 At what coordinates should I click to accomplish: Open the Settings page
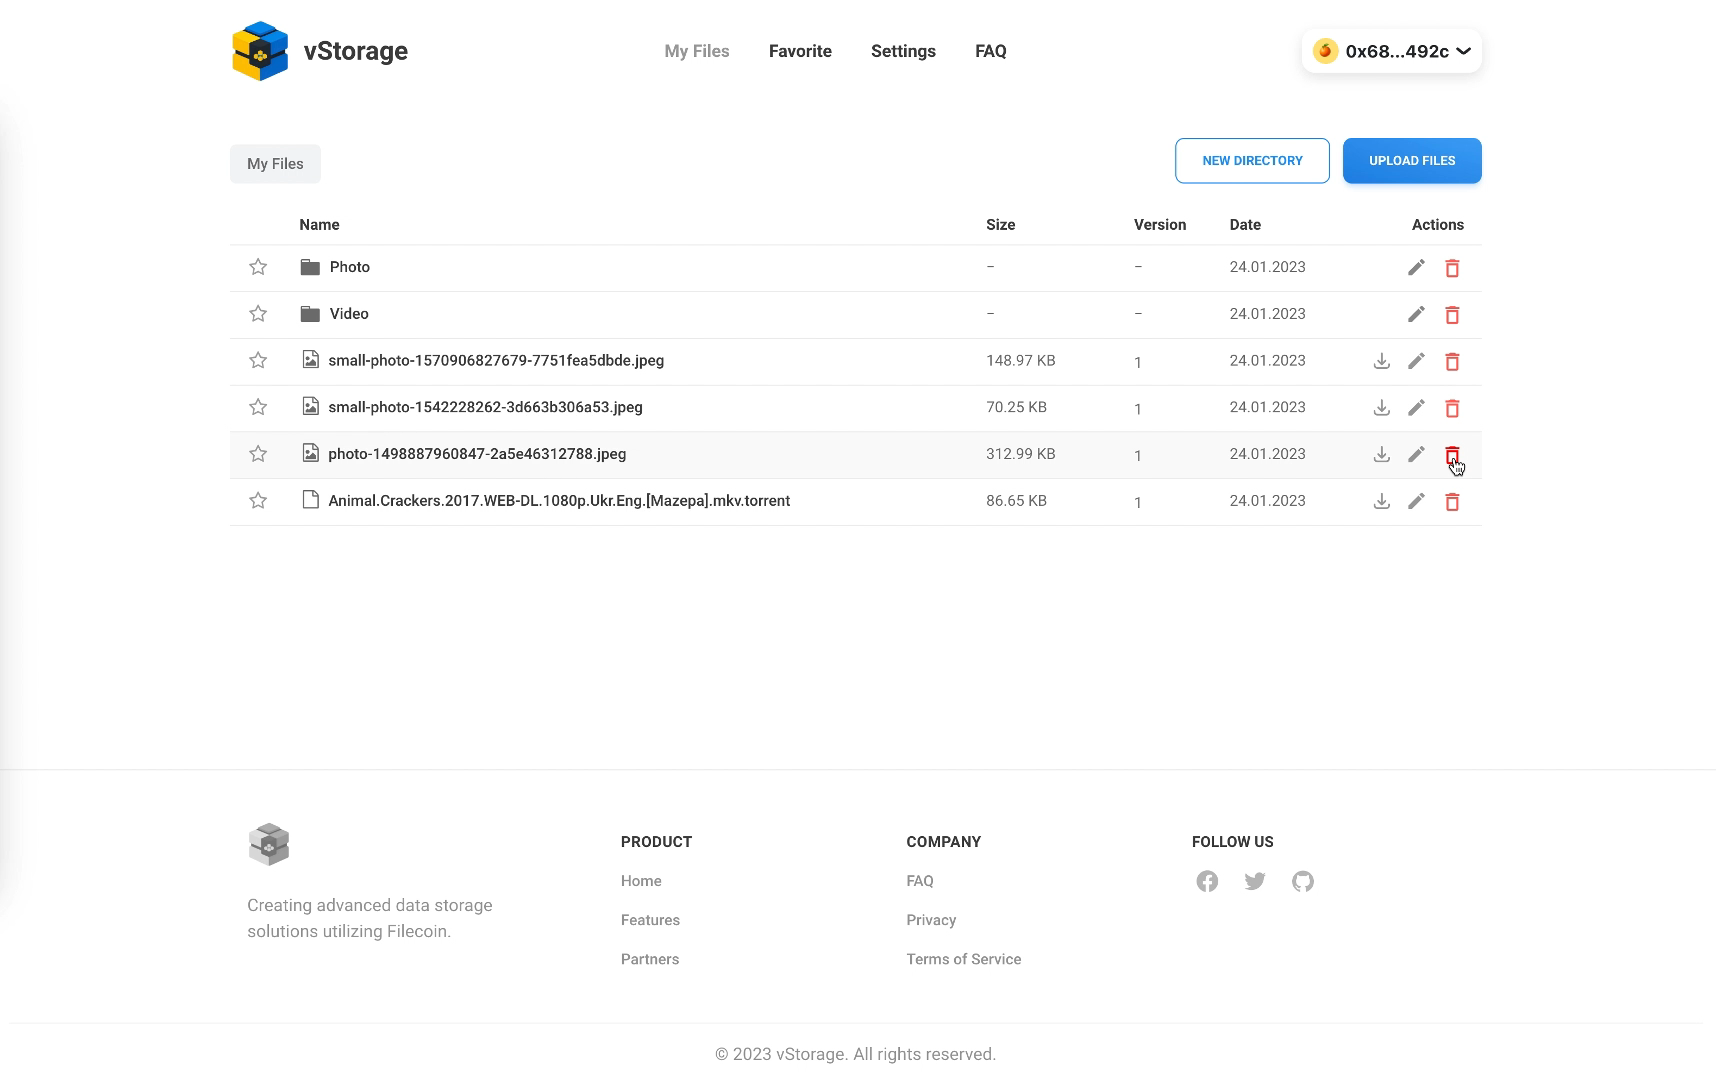[903, 51]
